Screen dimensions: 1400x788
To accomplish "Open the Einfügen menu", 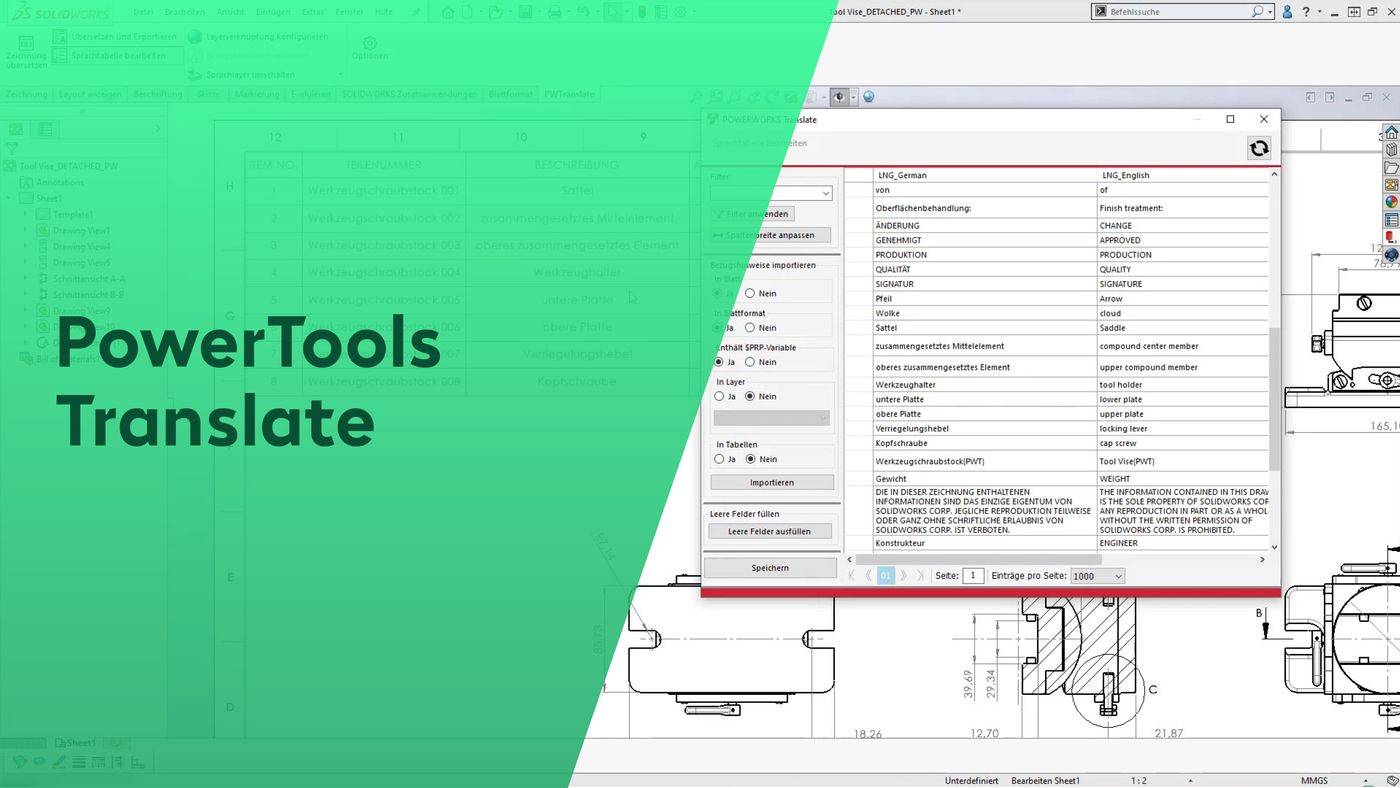I will [274, 11].
